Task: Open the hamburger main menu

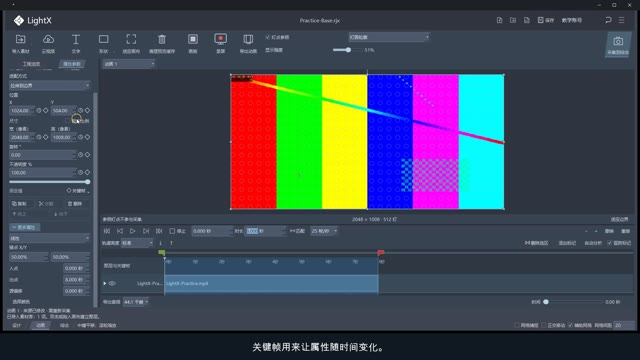Action: [622, 20]
